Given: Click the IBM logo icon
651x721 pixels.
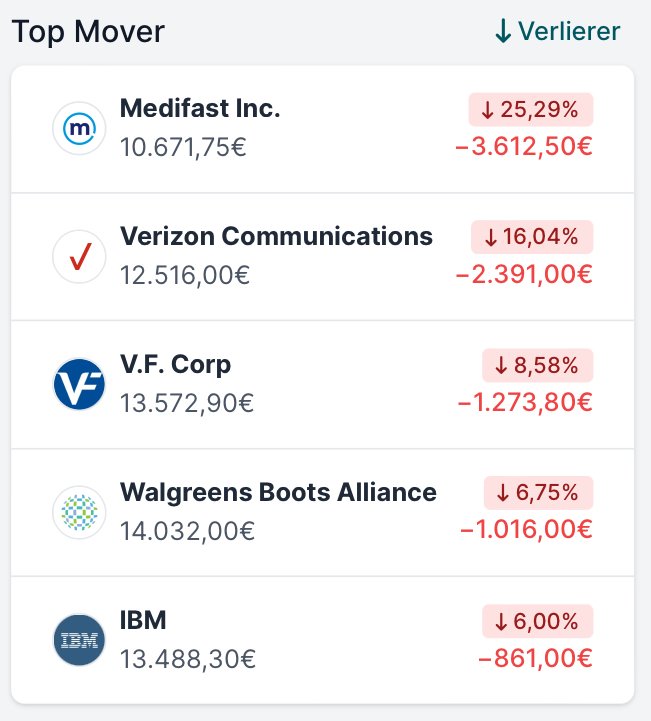Looking at the screenshot, I should click(79, 641).
